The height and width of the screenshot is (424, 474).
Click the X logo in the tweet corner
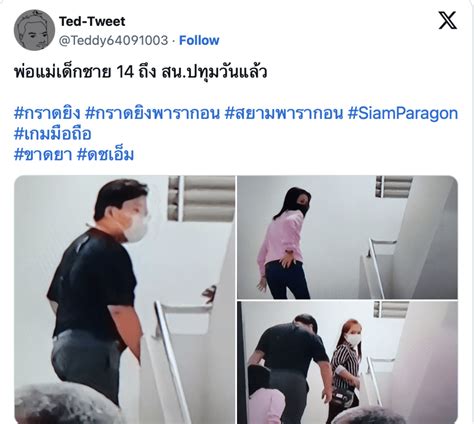[447, 20]
